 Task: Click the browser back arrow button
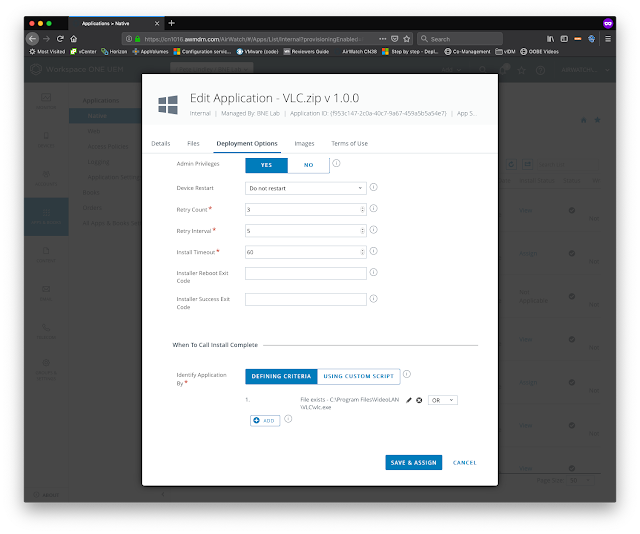point(33,39)
